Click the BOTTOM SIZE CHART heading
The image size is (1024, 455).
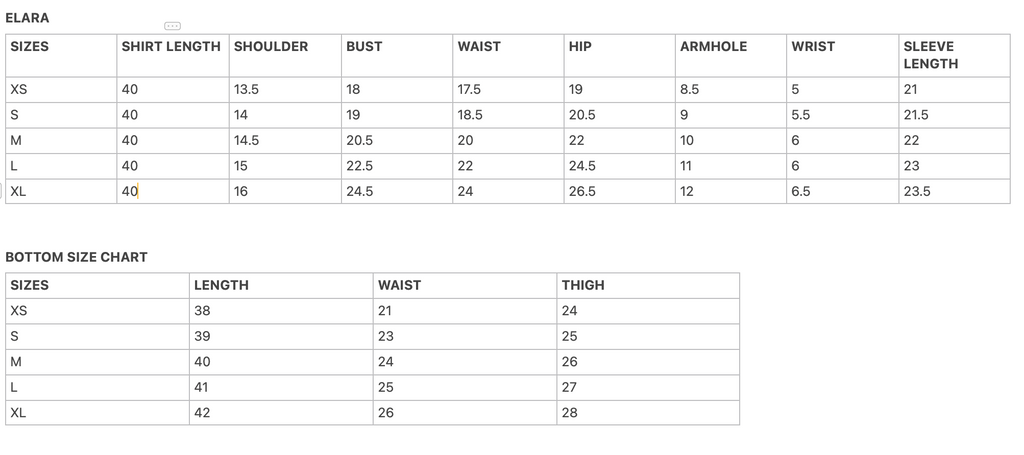pos(76,257)
